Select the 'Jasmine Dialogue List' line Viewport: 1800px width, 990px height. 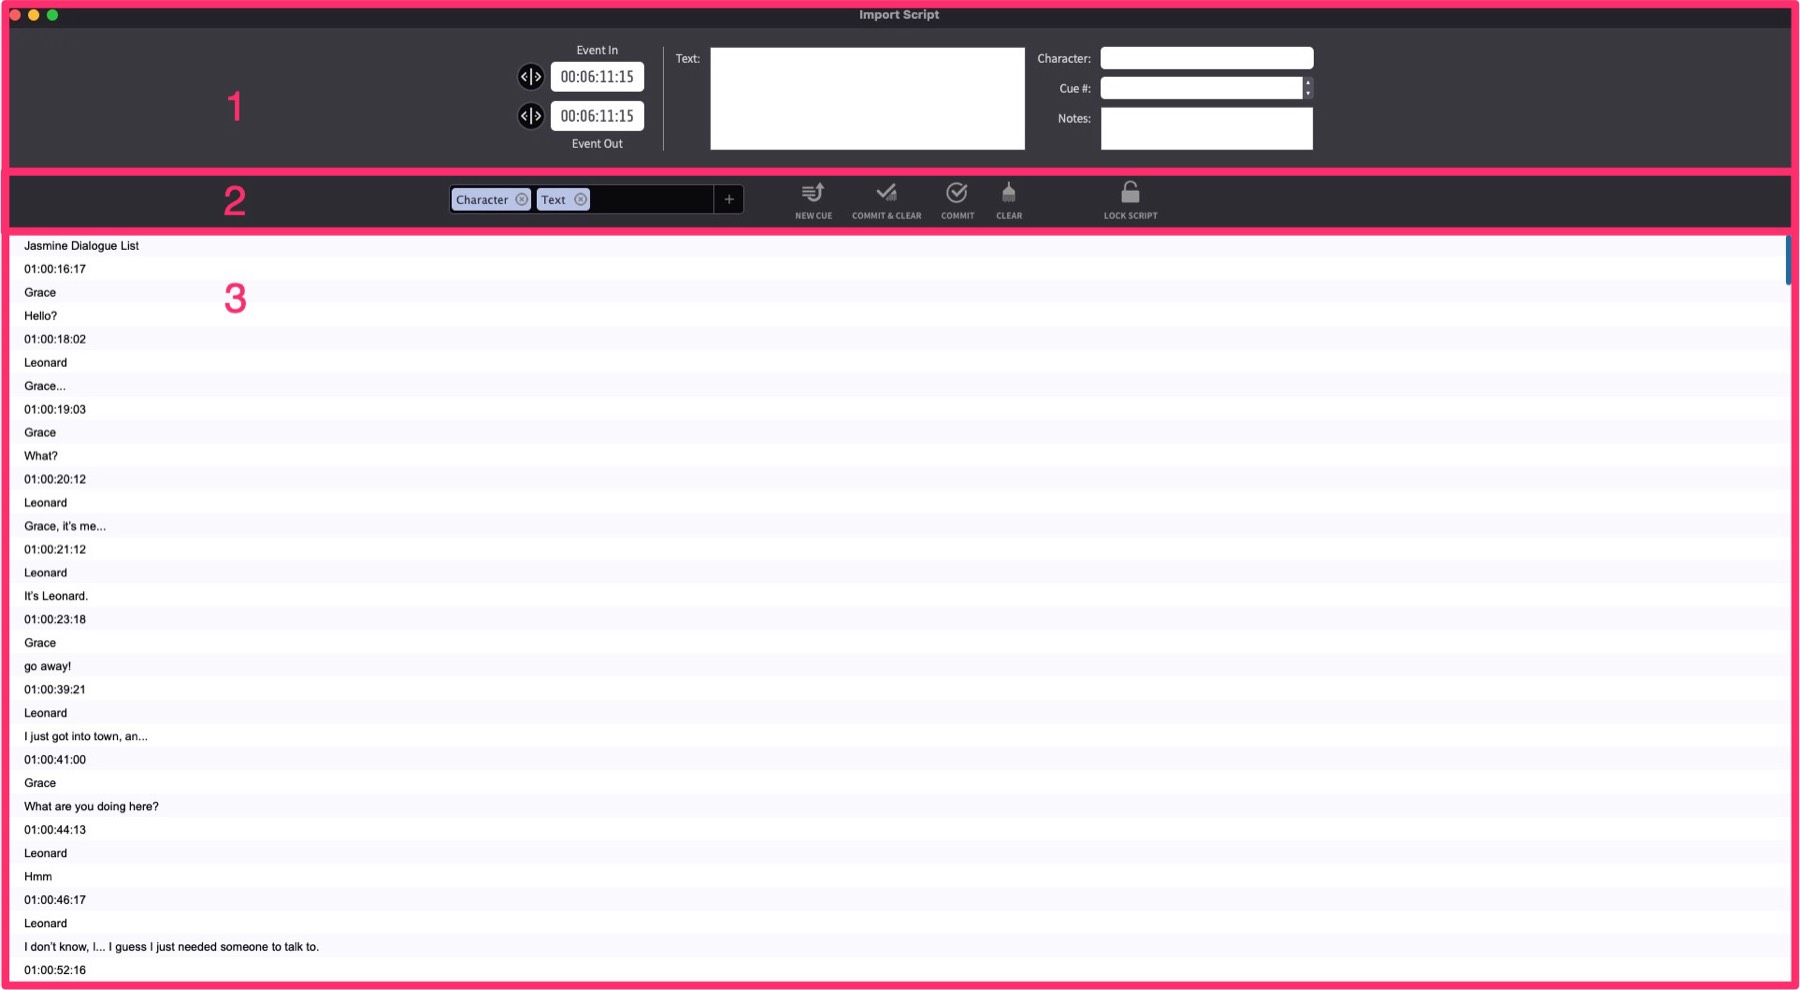click(81, 246)
